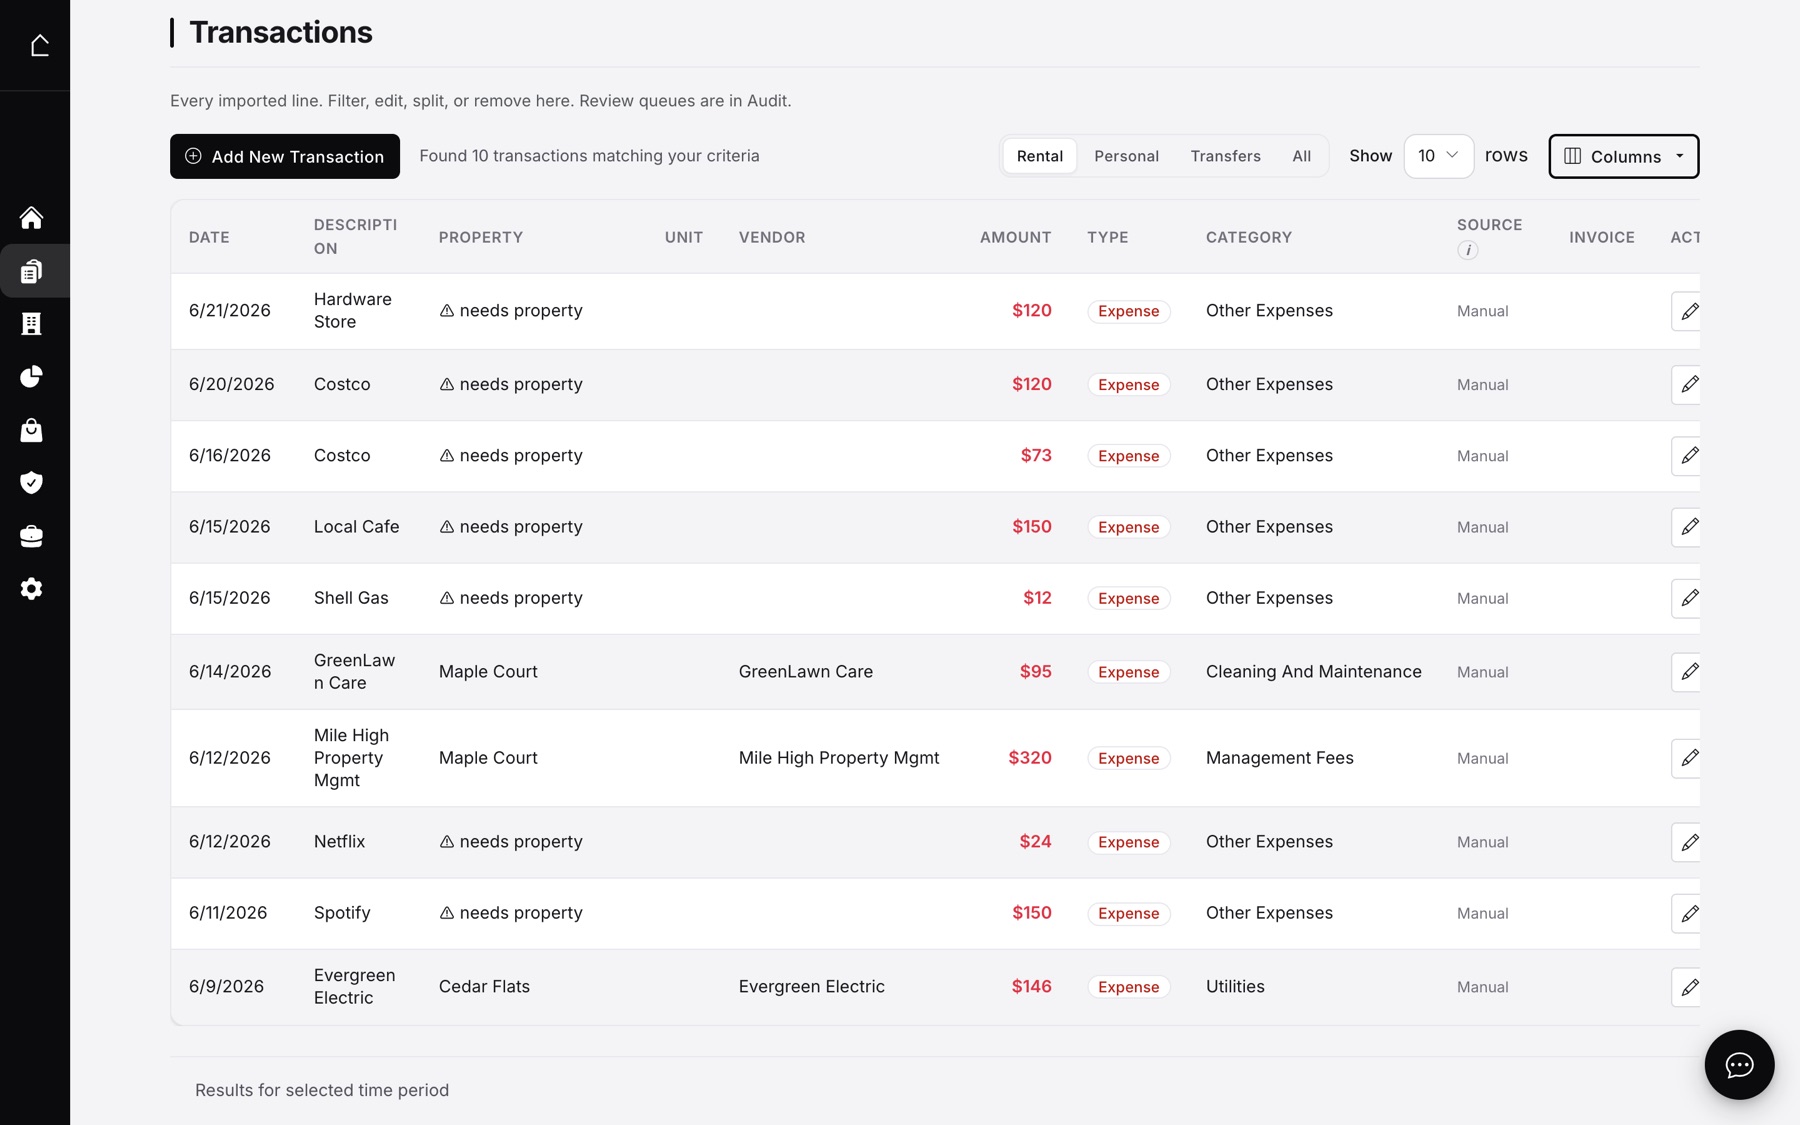Click the Source column info icon
This screenshot has width=1800, height=1125.
pyautogui.click(x=1467, y=250)
